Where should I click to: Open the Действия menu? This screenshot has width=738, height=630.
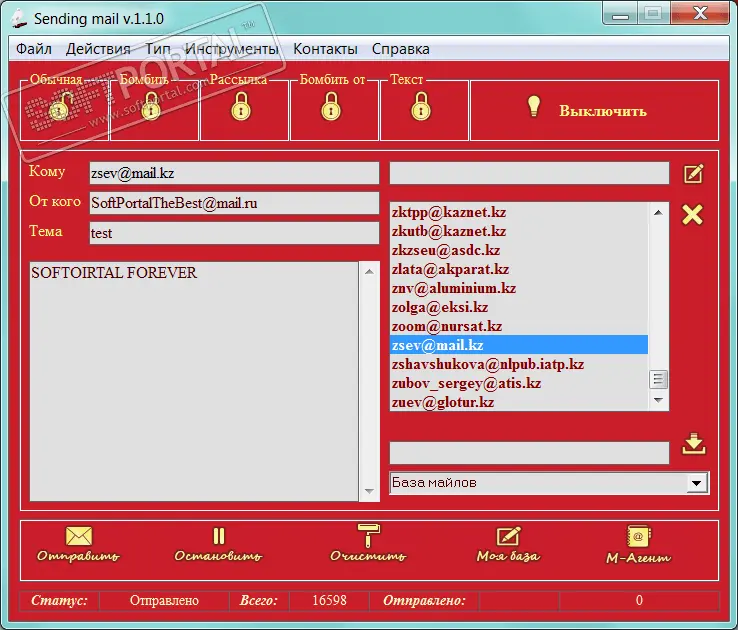(x=98, y=48)
